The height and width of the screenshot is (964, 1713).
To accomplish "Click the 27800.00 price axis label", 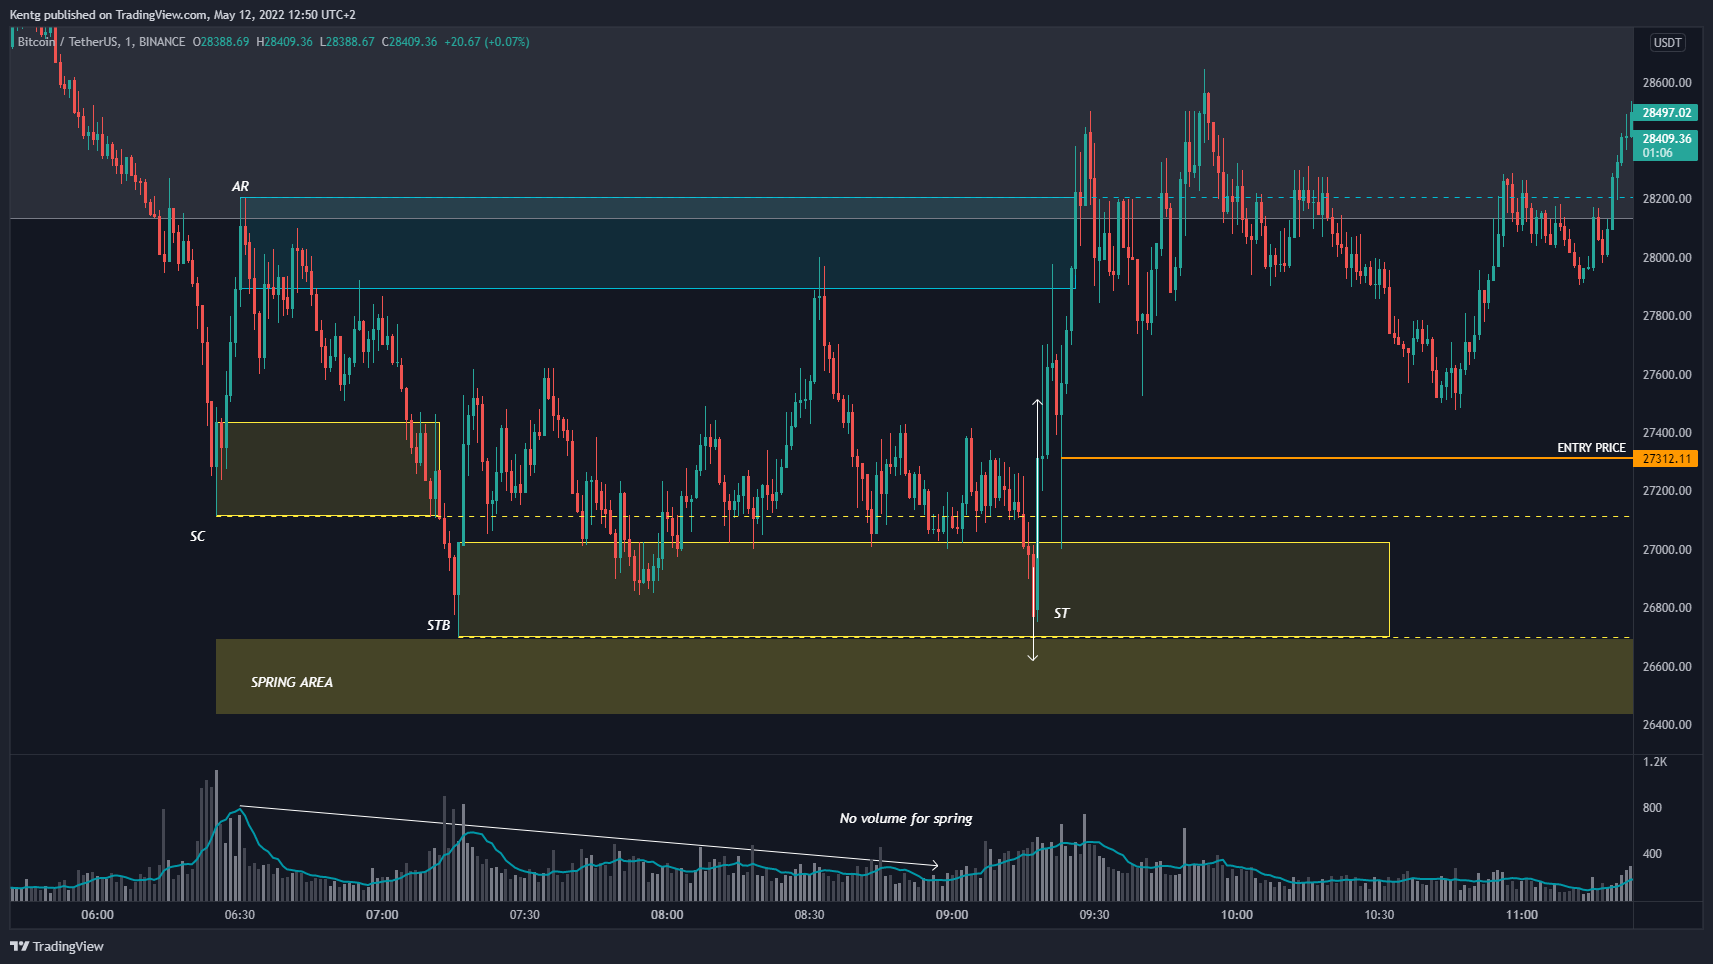I will pyautogui.click(x=1667, y=316).
